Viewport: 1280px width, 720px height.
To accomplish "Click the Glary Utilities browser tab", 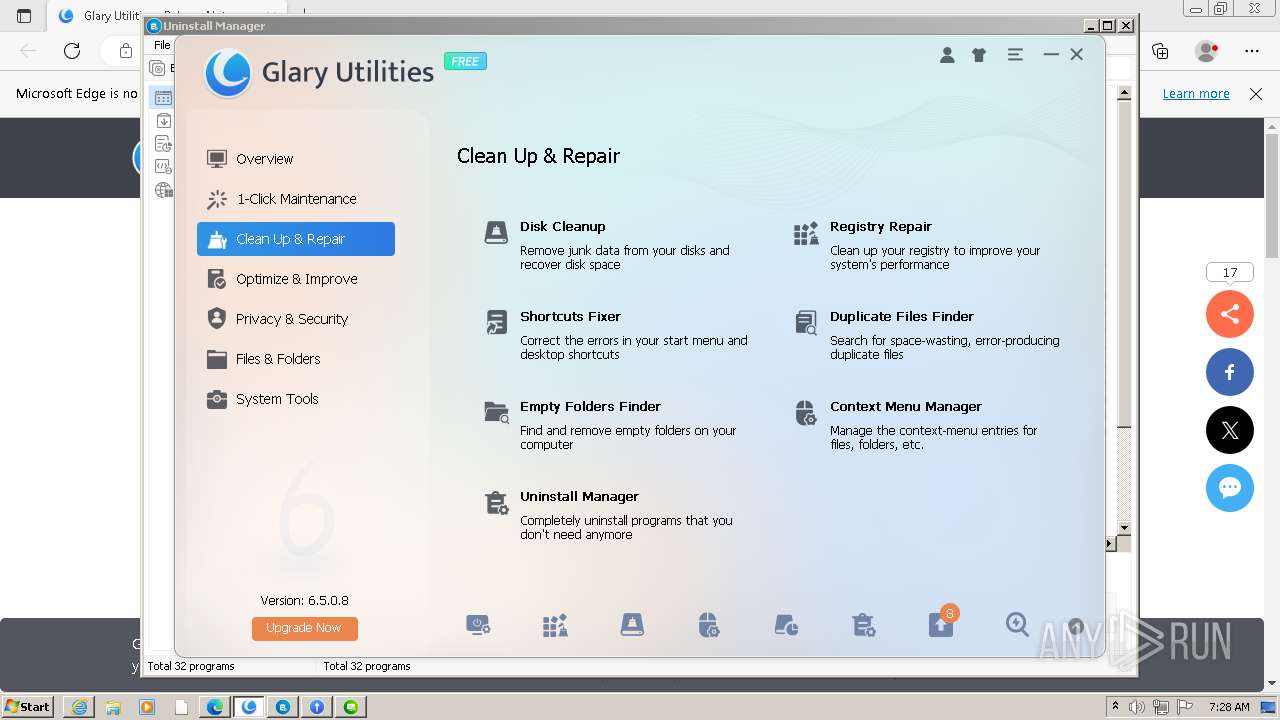I will tap(100, 16).
